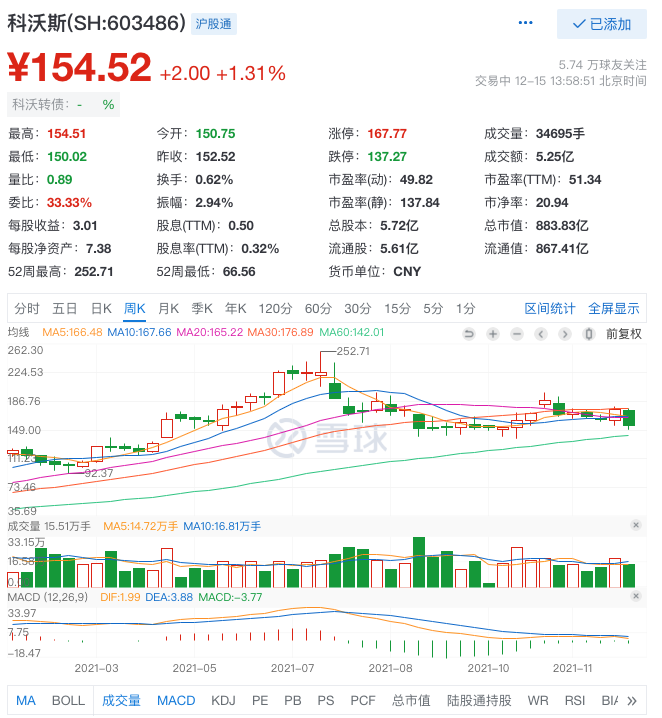Select the 周K chart tab
The width and height of the screenshot is (662, 718).
click(135, 308)
